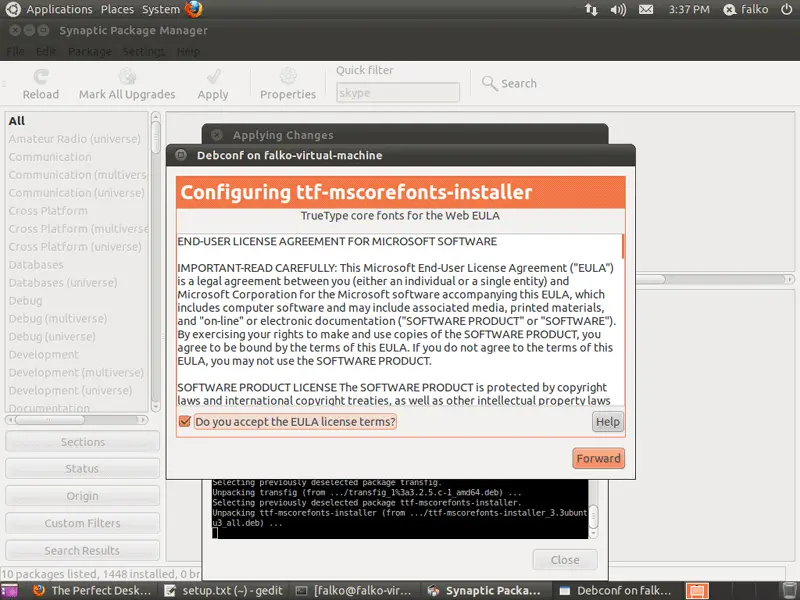Click the Forward button in Debconf

[598, 458]
